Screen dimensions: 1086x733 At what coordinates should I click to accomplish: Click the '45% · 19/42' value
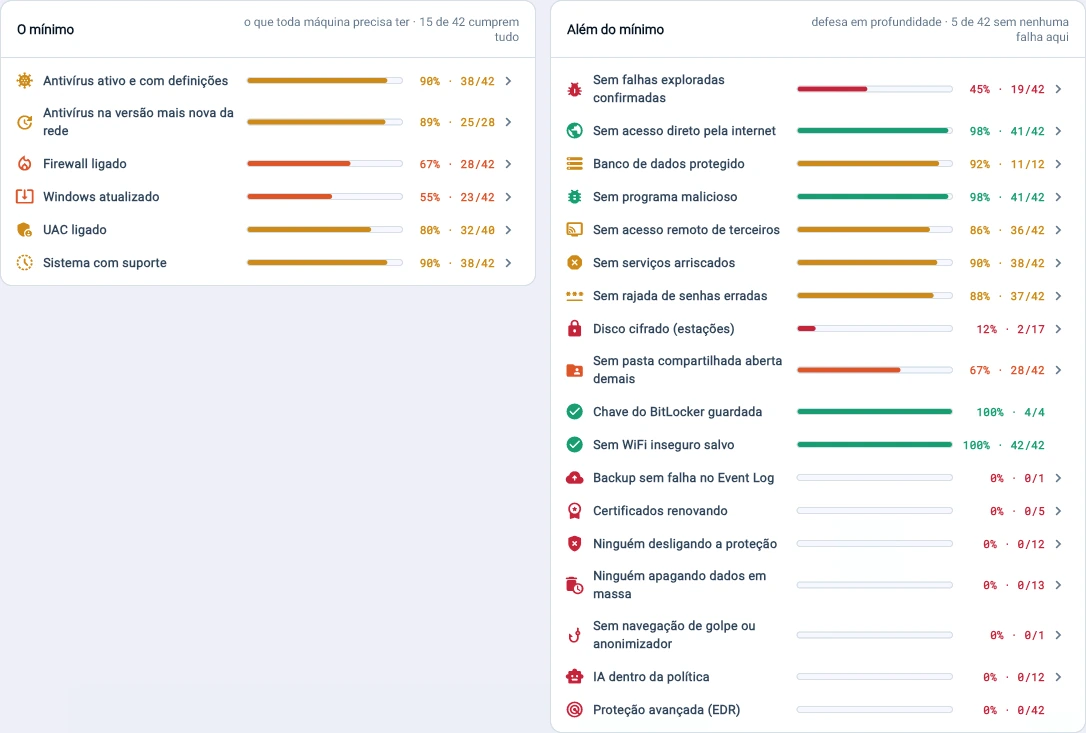tap(1007, 89)
